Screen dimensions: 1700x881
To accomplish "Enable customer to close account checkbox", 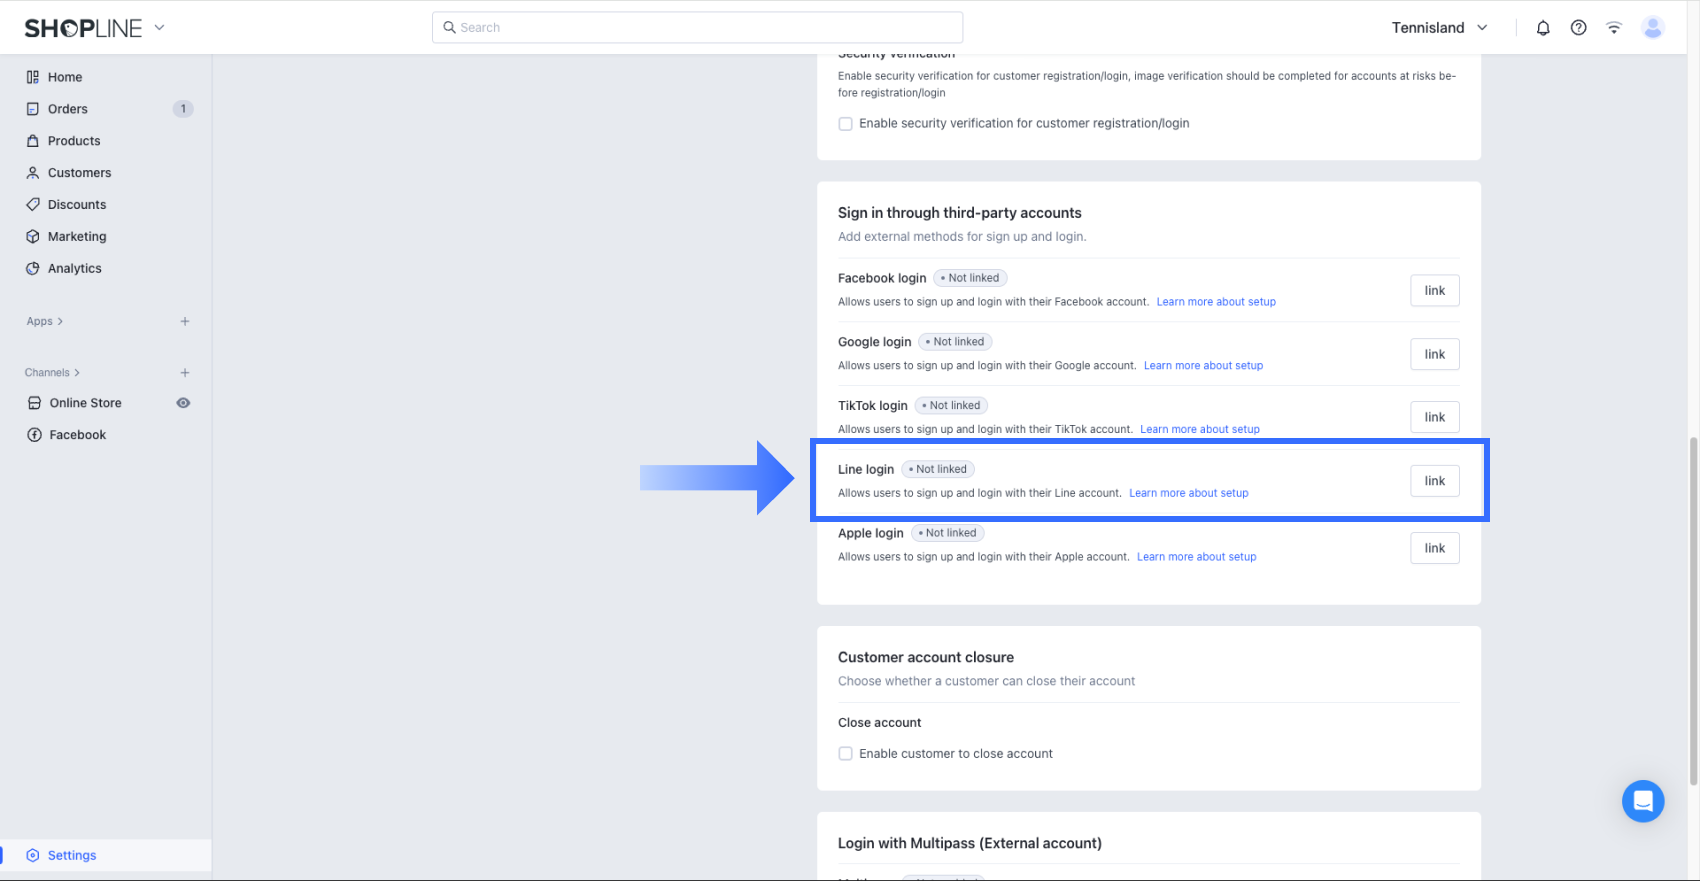I will (x=846, y=754).
